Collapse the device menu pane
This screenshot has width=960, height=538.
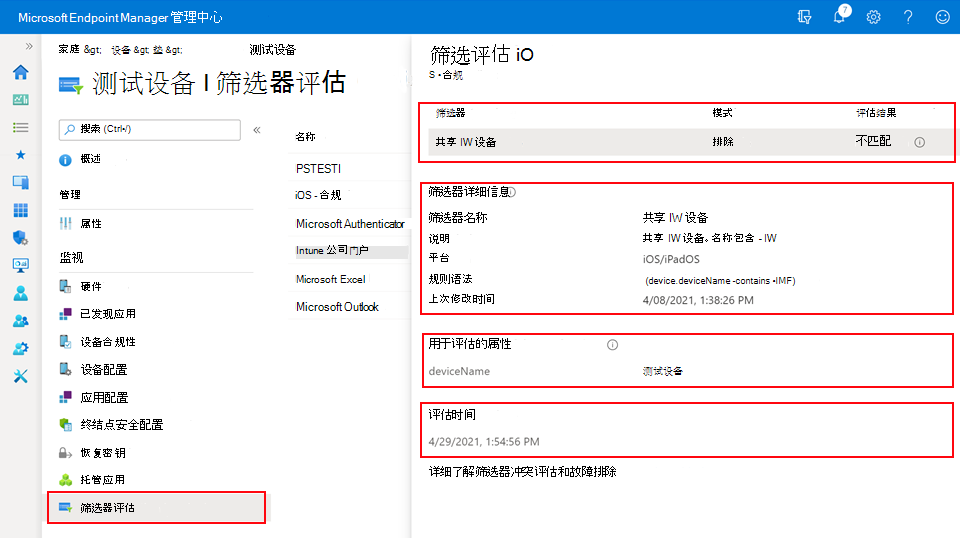coord(257,130)
